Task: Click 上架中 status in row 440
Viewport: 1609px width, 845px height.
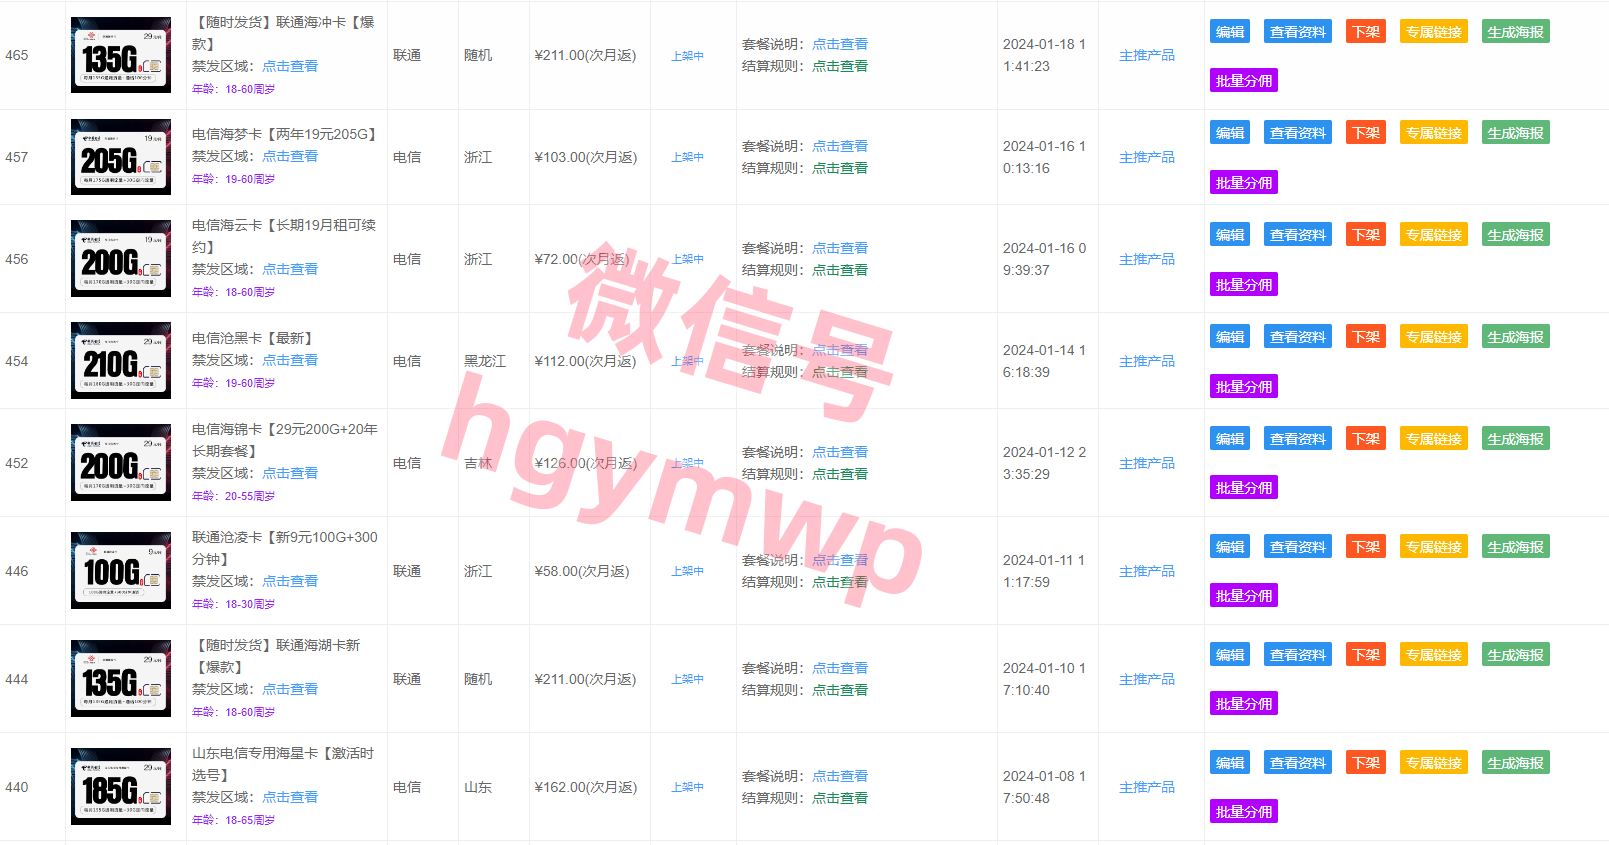Action: tap(687, 787)
